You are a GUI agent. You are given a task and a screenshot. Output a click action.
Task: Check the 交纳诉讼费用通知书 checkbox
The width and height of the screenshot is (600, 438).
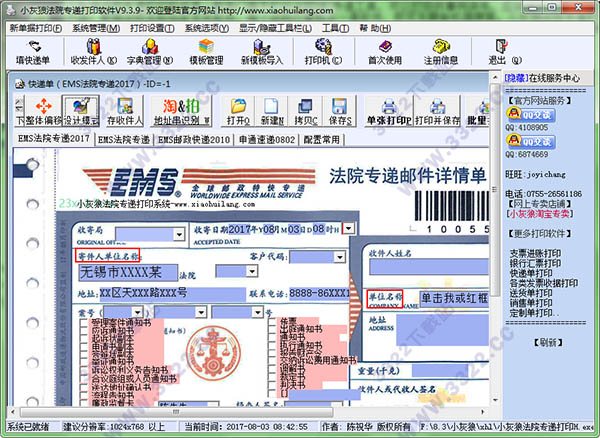click(x=272, y=361)
